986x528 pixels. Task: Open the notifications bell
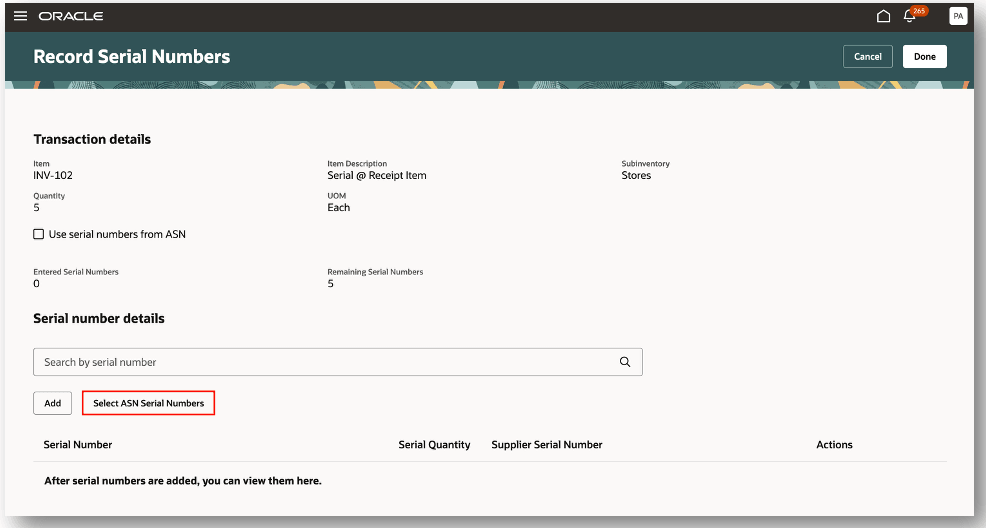click(x=909, y=16)
